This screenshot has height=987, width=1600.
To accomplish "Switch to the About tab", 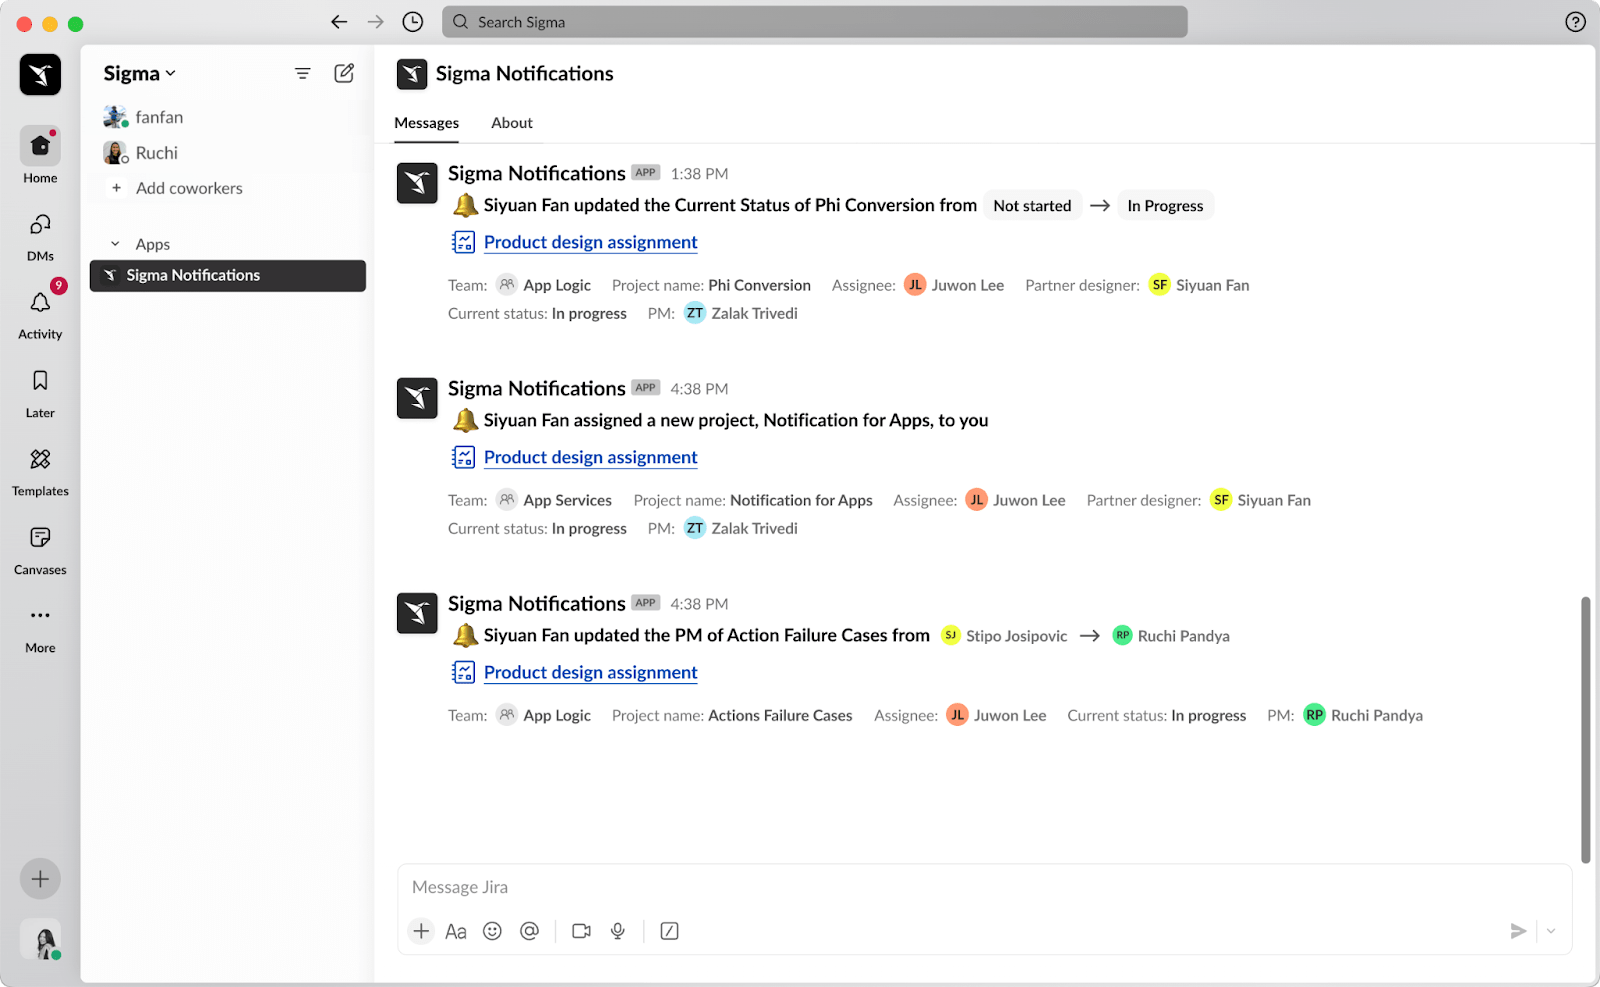I will [512, 123].
